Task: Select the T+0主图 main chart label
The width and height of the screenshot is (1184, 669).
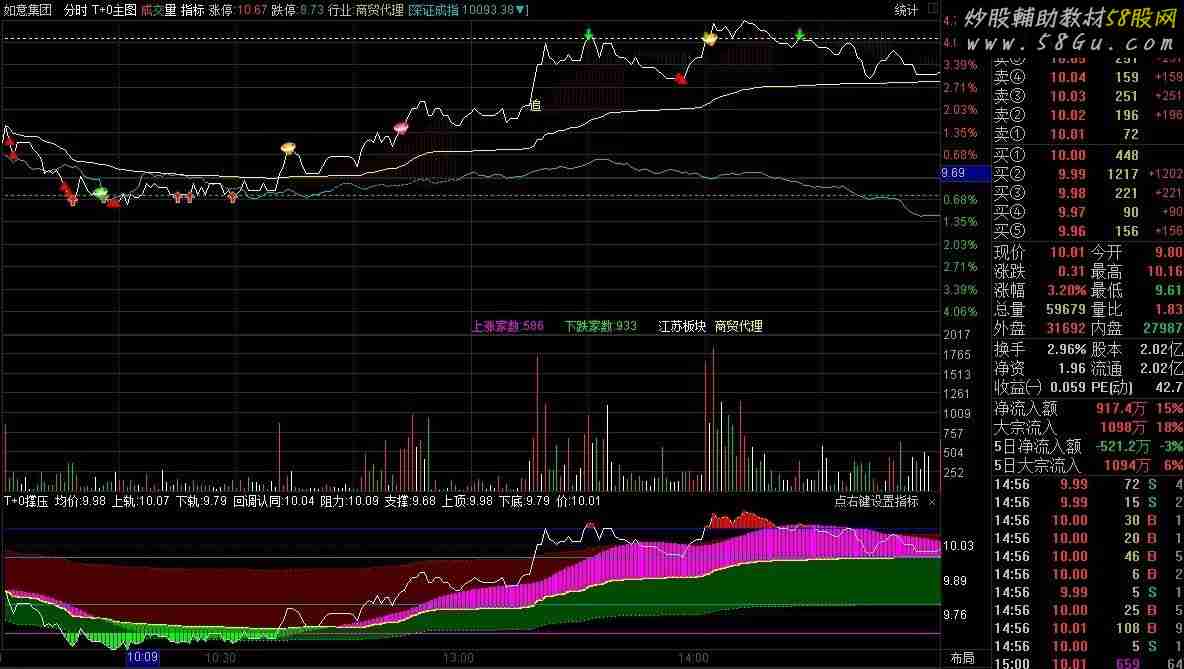Action: 114,10
